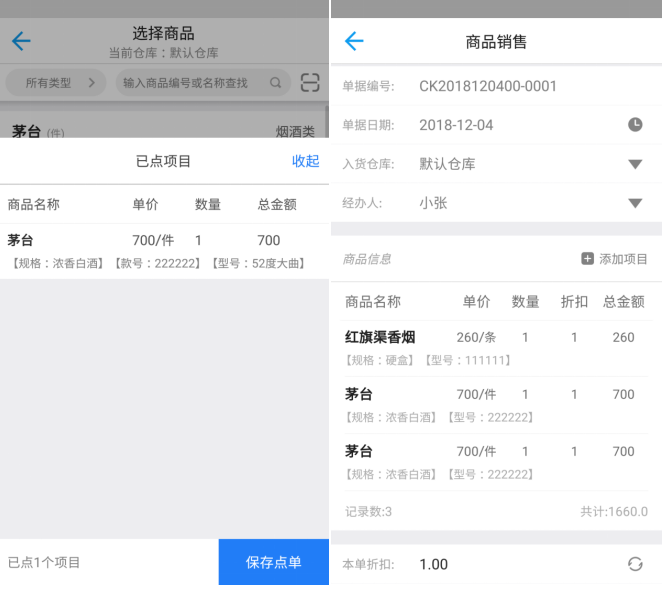Select 默认仓库 in the warehouse field
Viewport: 664px width, 595px height.
pos(447,164)
